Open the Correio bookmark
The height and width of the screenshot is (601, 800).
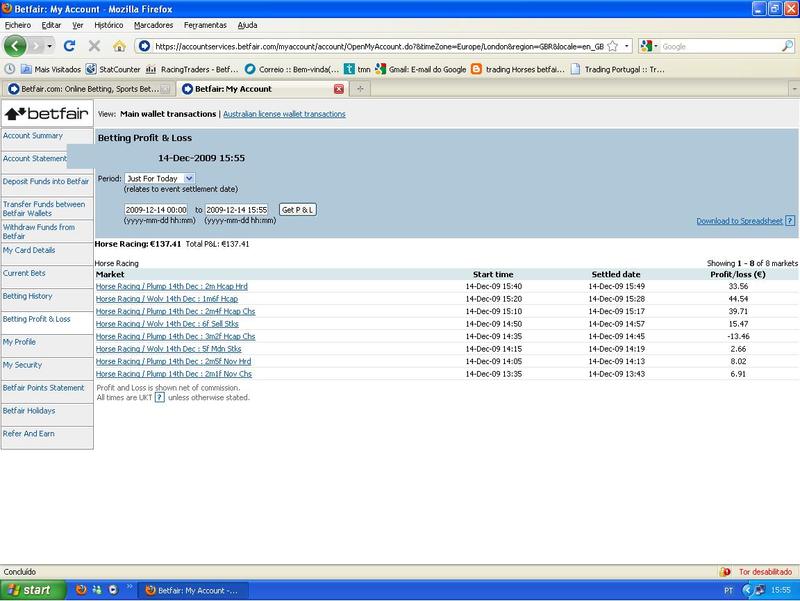(x=291, y=69)
